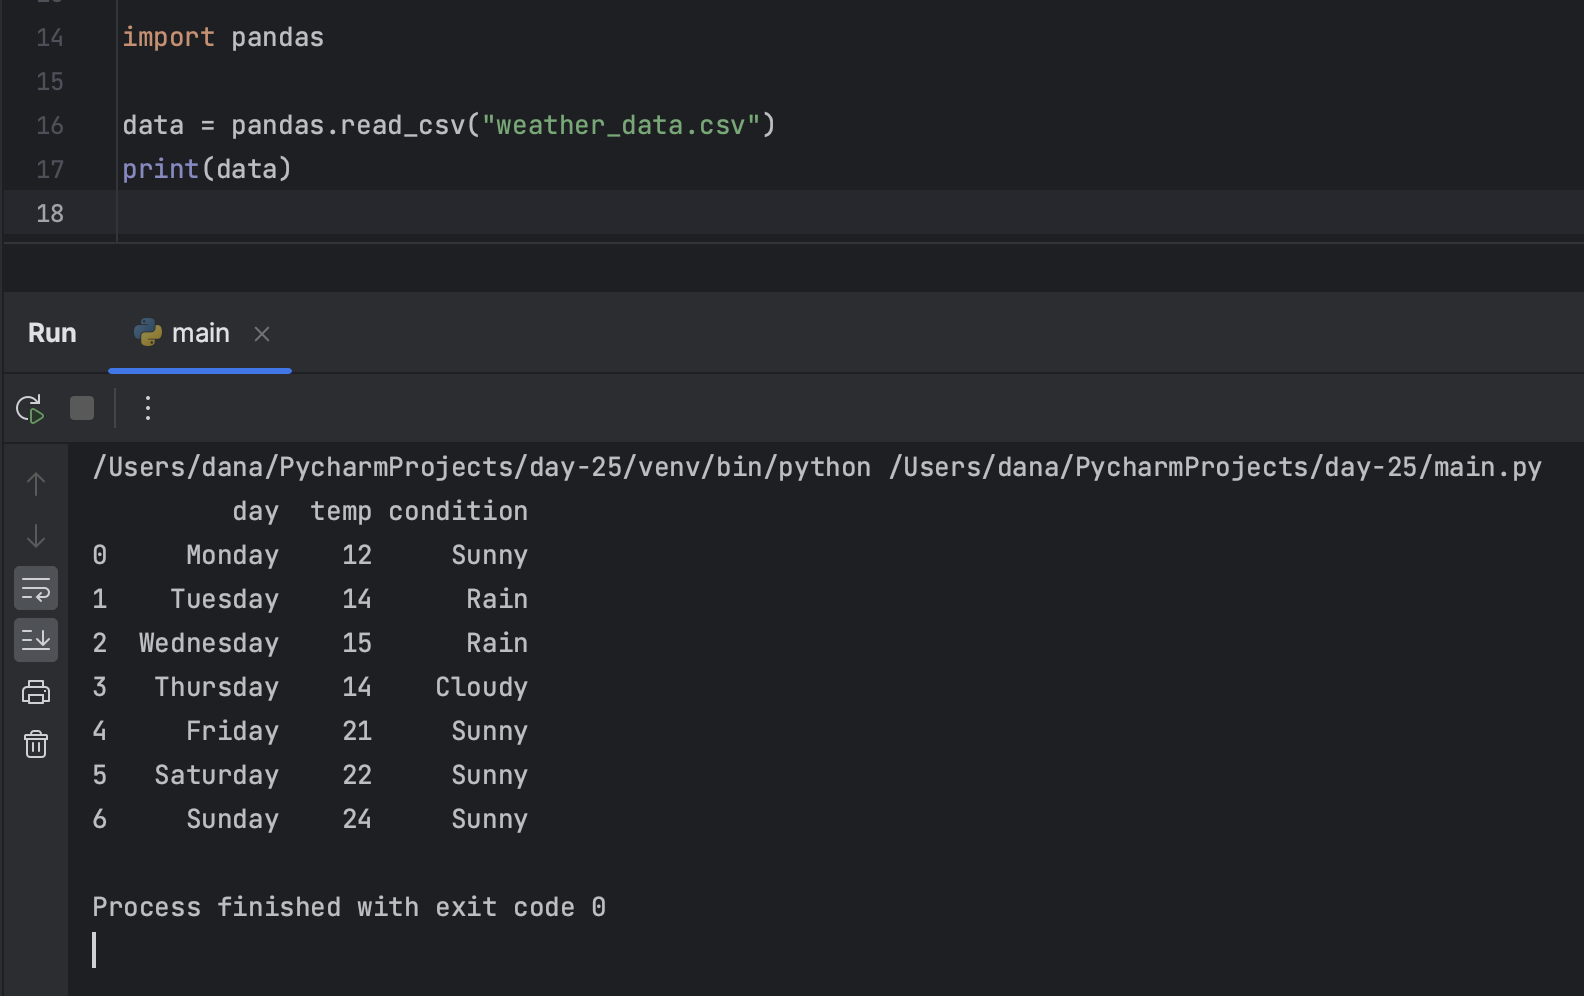Screen dimensions: 1584x996
Task: Click the Down the stack trace arrow
Action: click(x=36, y=536)
